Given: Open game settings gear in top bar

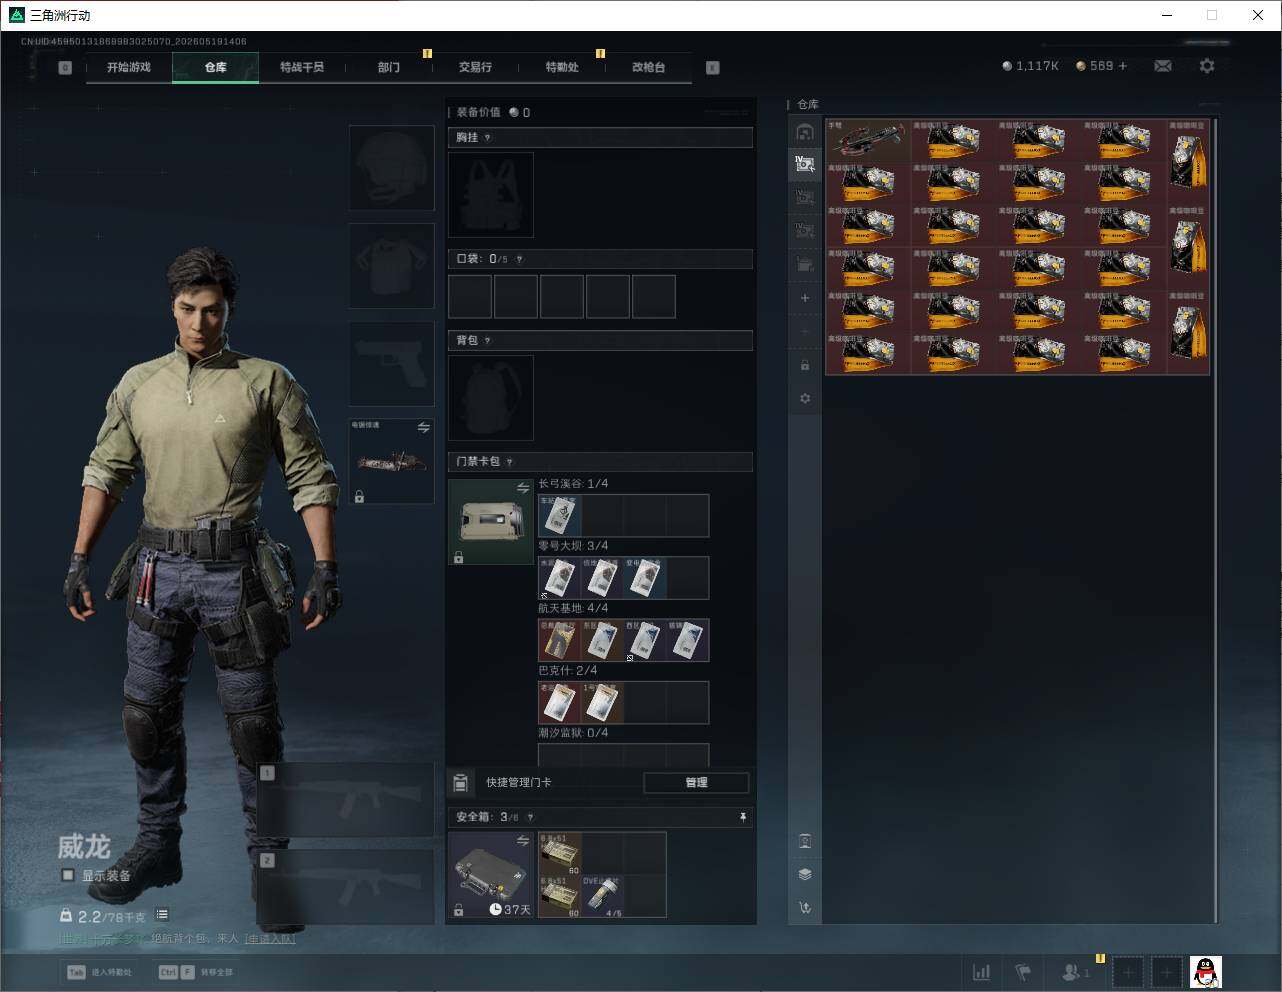Looking at the screenshot, I should coord(1207,66).
